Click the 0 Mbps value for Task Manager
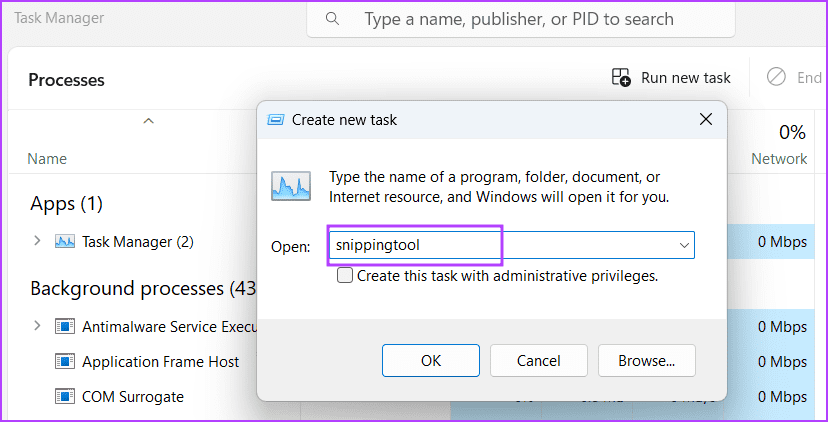 point(783,242)
